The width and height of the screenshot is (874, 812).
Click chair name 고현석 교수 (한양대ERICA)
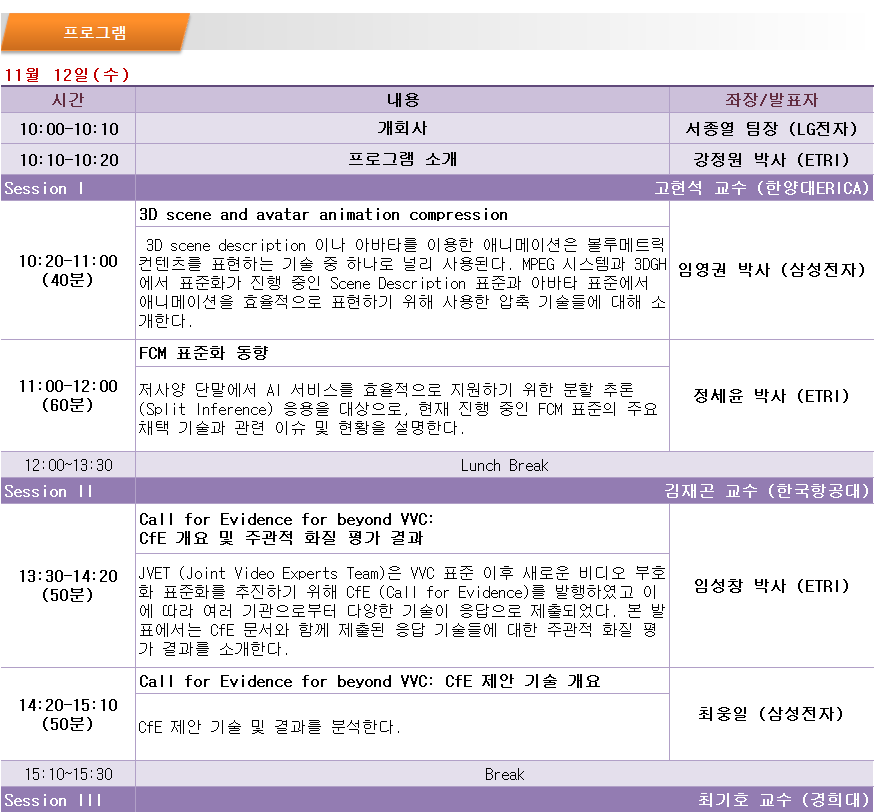762,188
